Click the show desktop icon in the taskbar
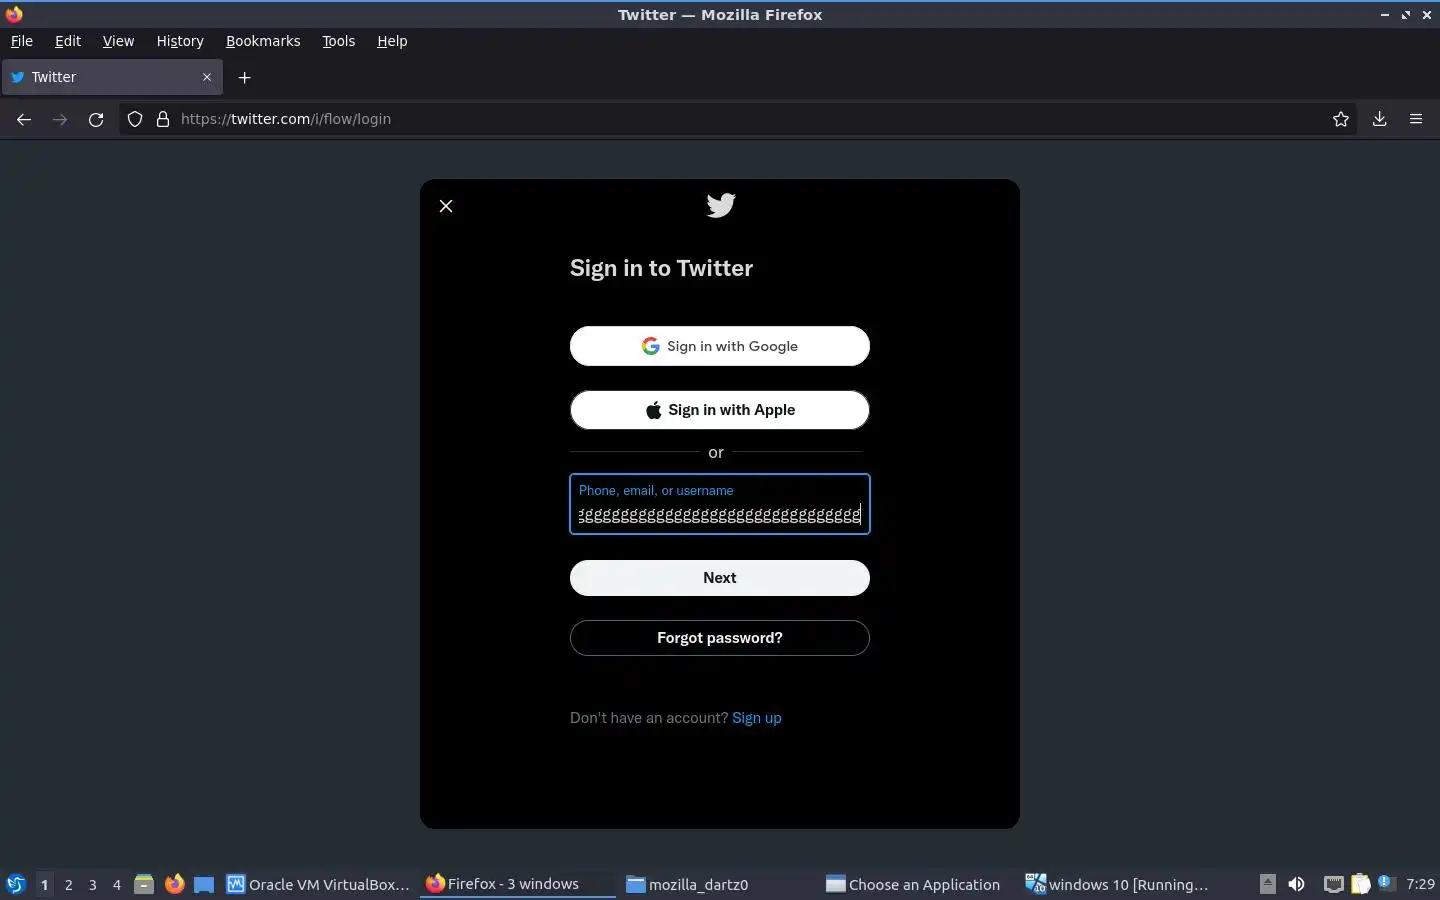This screenshot has height=900, width=1440. tap(204, 884)
